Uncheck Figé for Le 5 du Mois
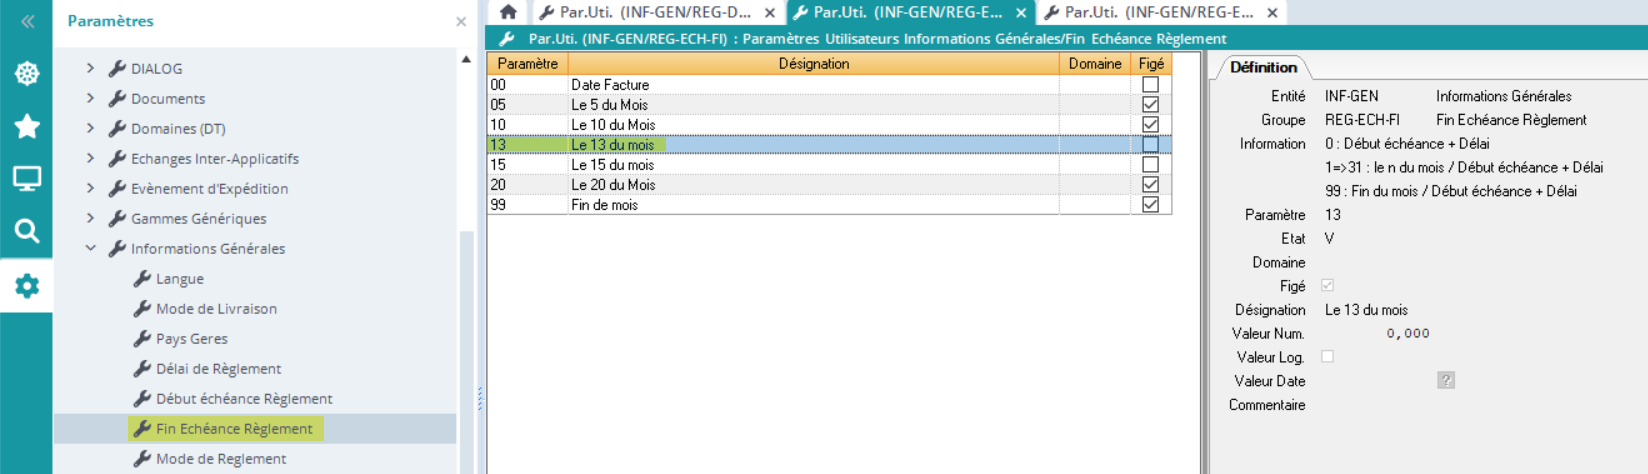The height and width of the screenshot is (474, 1648). tap(1150, 105)
